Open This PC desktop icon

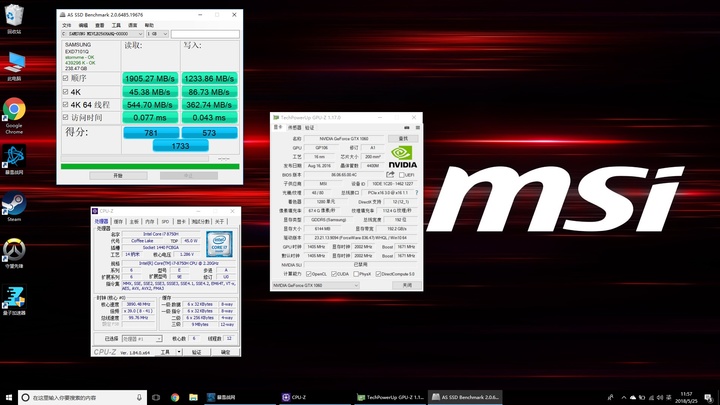coord(14,66)
